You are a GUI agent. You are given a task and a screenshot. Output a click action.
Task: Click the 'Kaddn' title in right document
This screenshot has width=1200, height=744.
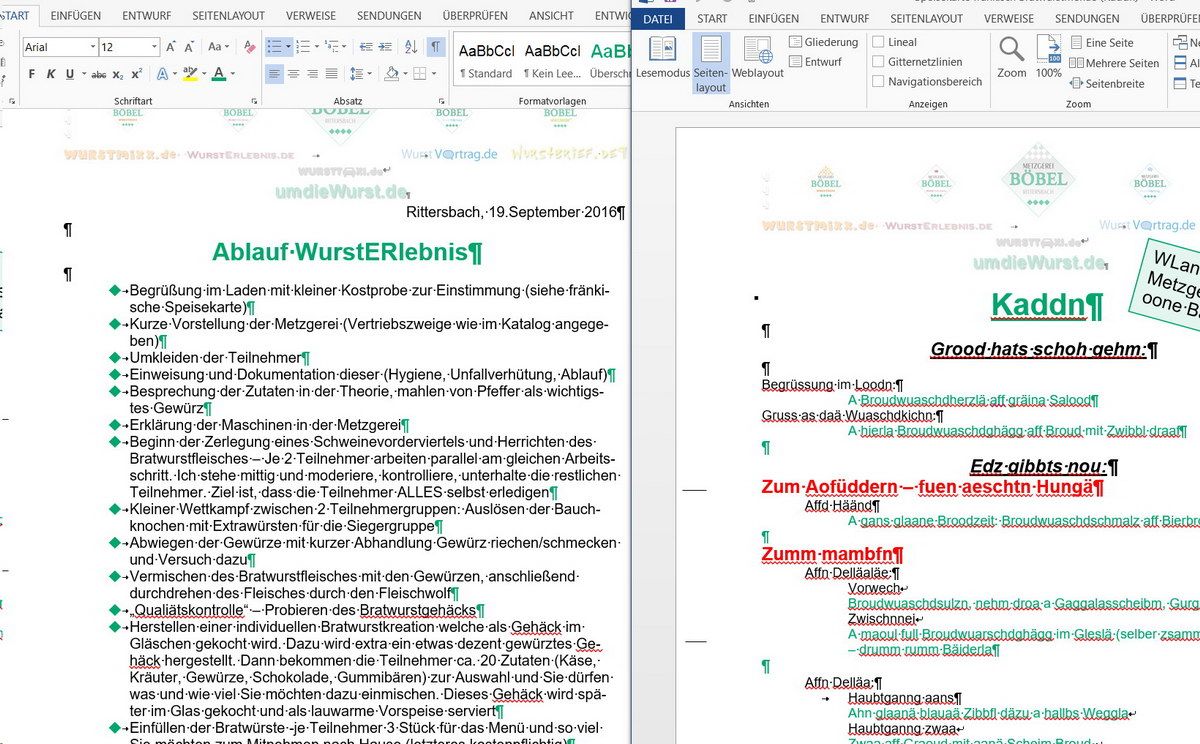[x=1047, y=304]
